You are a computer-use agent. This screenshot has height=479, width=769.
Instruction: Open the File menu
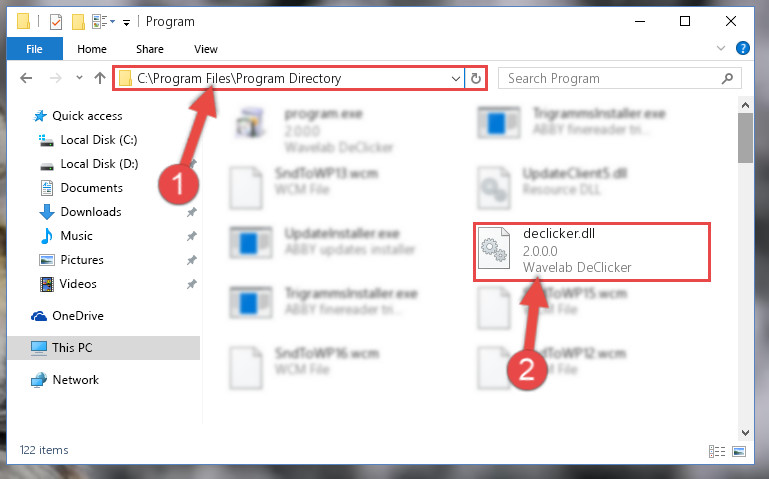pyautogui.click(x=34, y=49)
